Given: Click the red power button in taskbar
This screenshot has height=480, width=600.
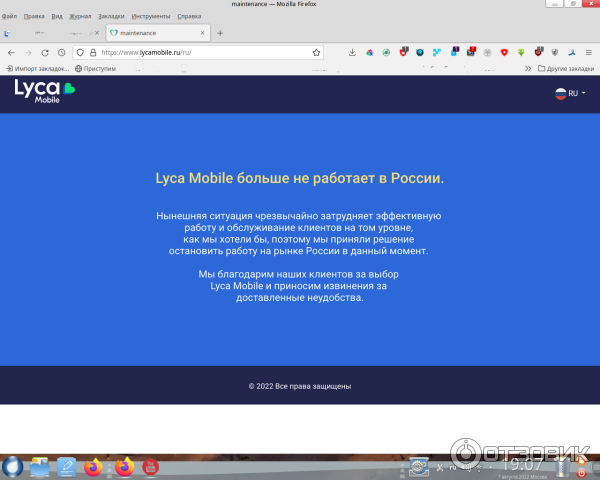Looking at the screenshot, I should [x=581, y=474].
